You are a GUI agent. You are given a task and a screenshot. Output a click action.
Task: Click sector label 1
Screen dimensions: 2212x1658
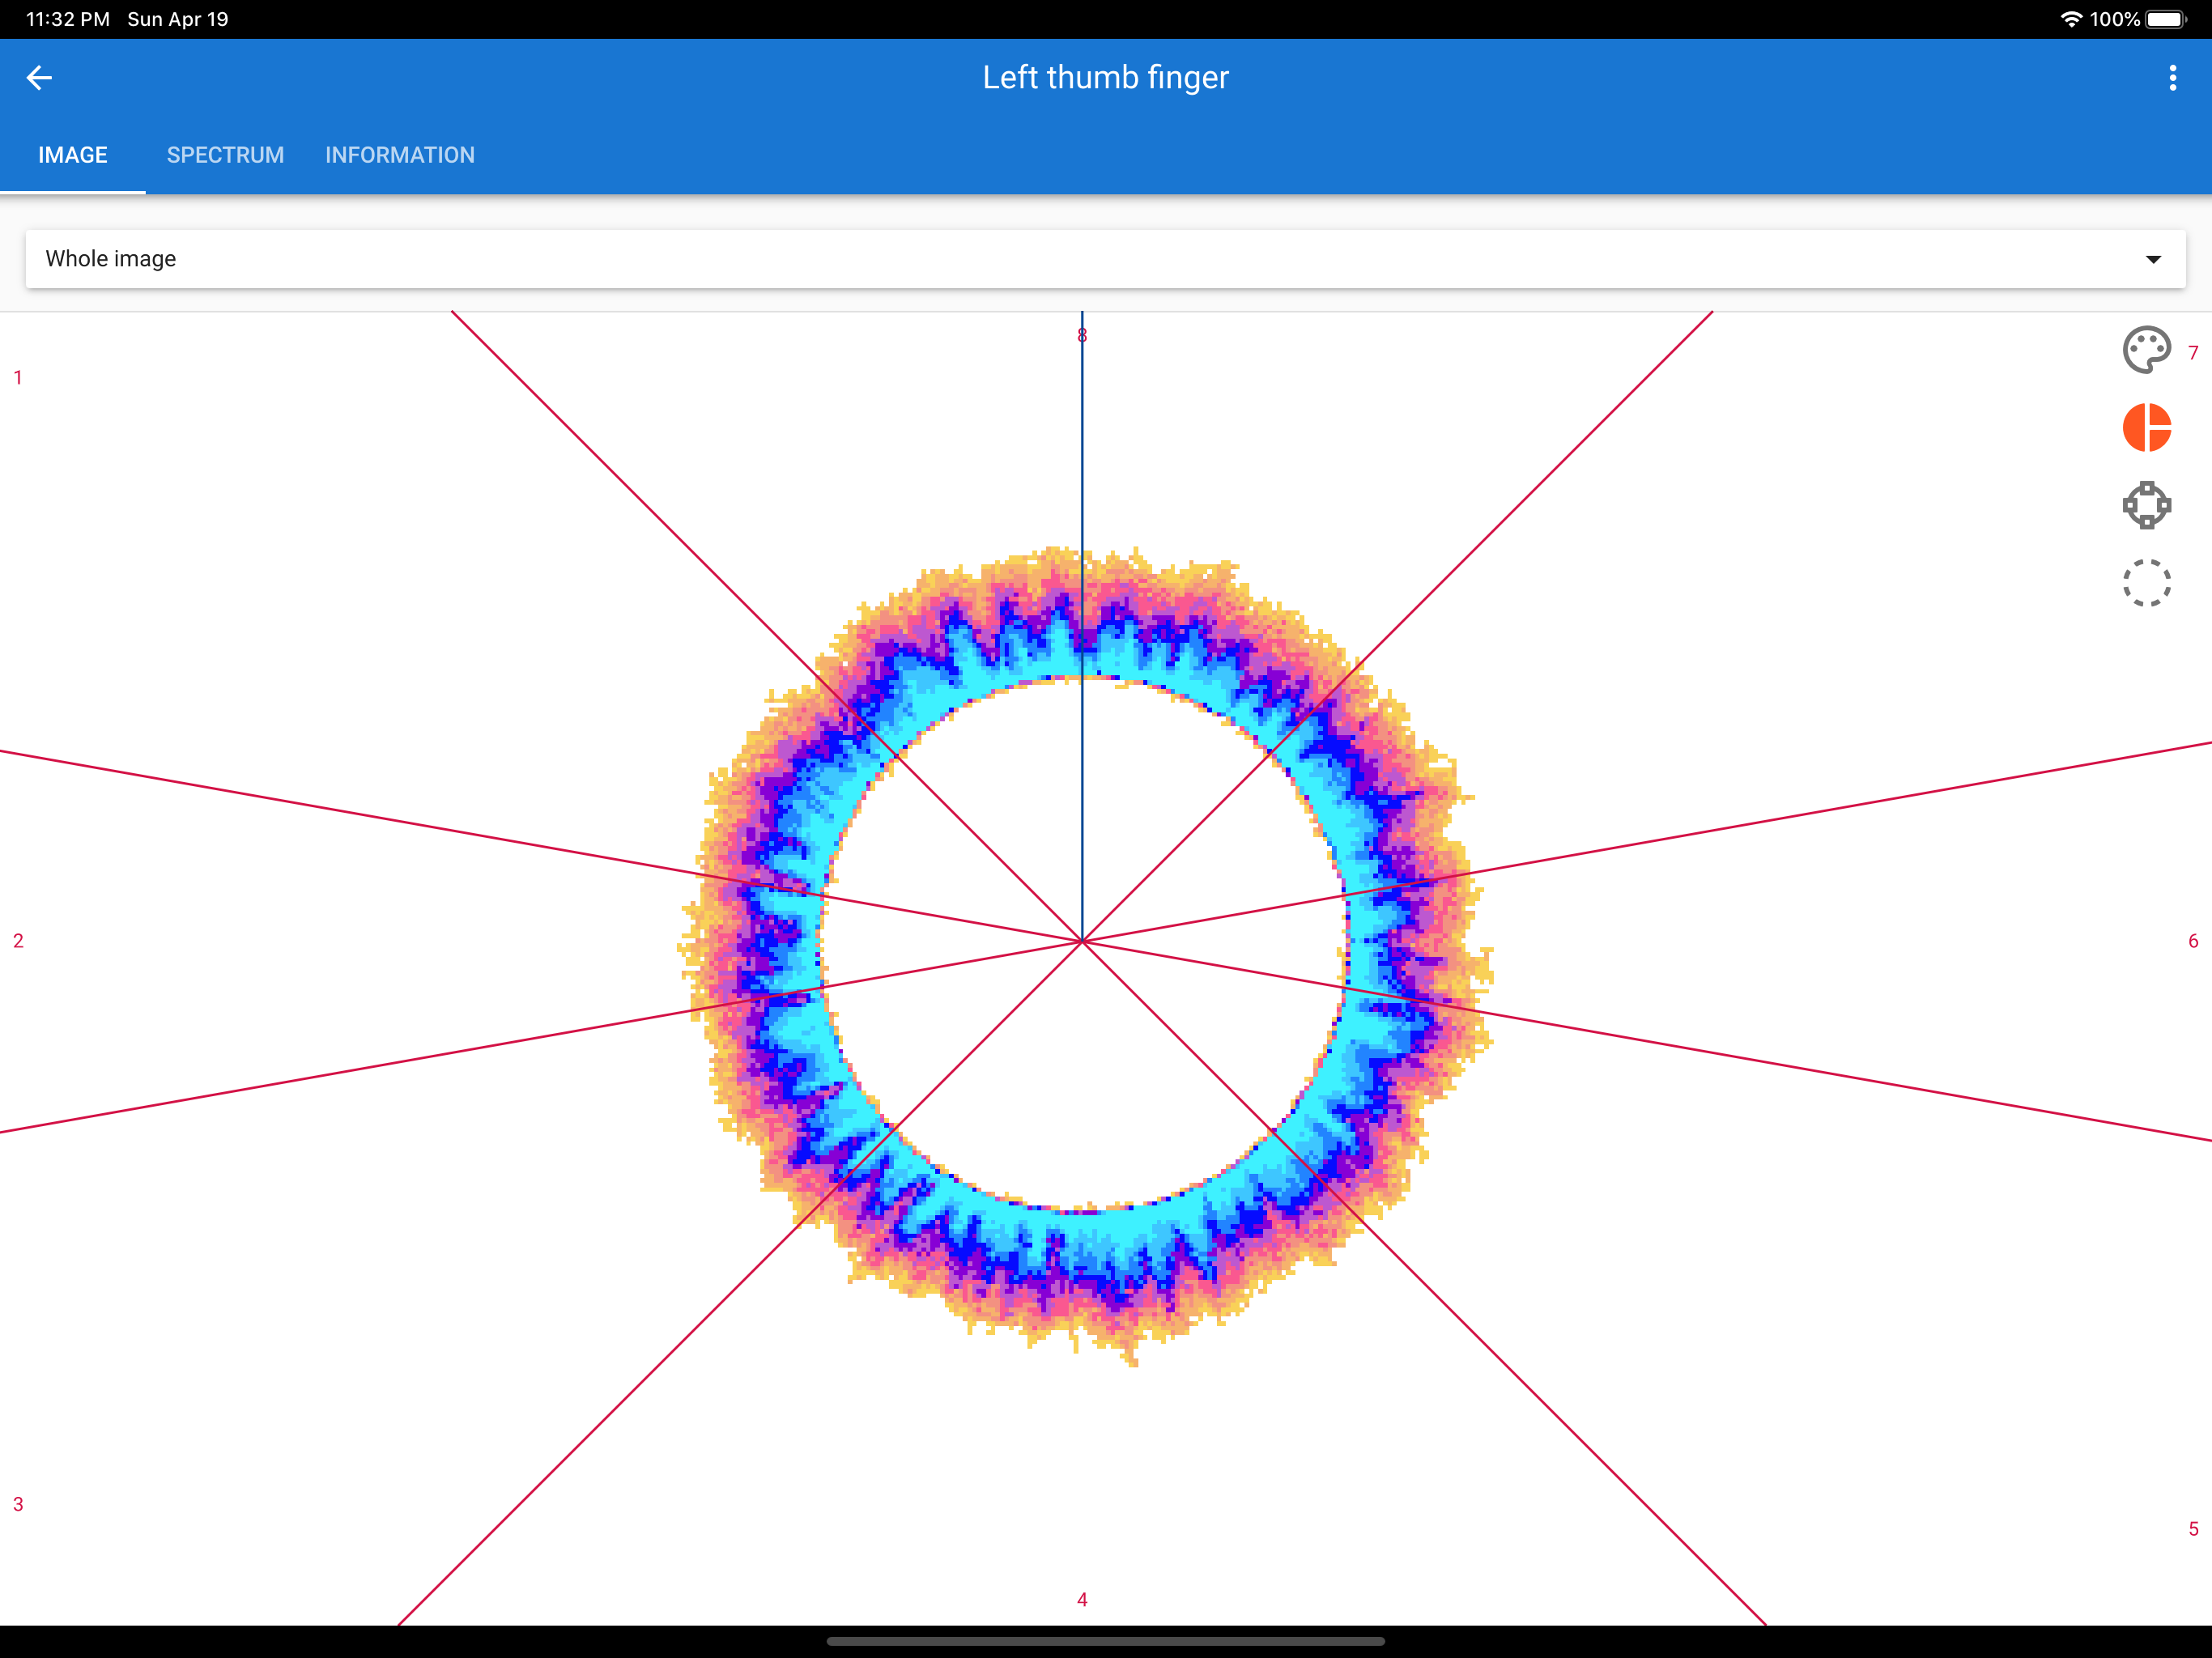18,378
